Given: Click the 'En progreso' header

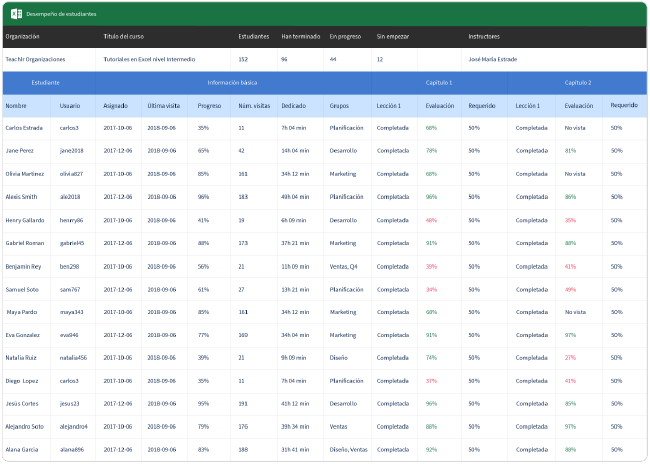Looking at the screenshot, I should [345, 36].
